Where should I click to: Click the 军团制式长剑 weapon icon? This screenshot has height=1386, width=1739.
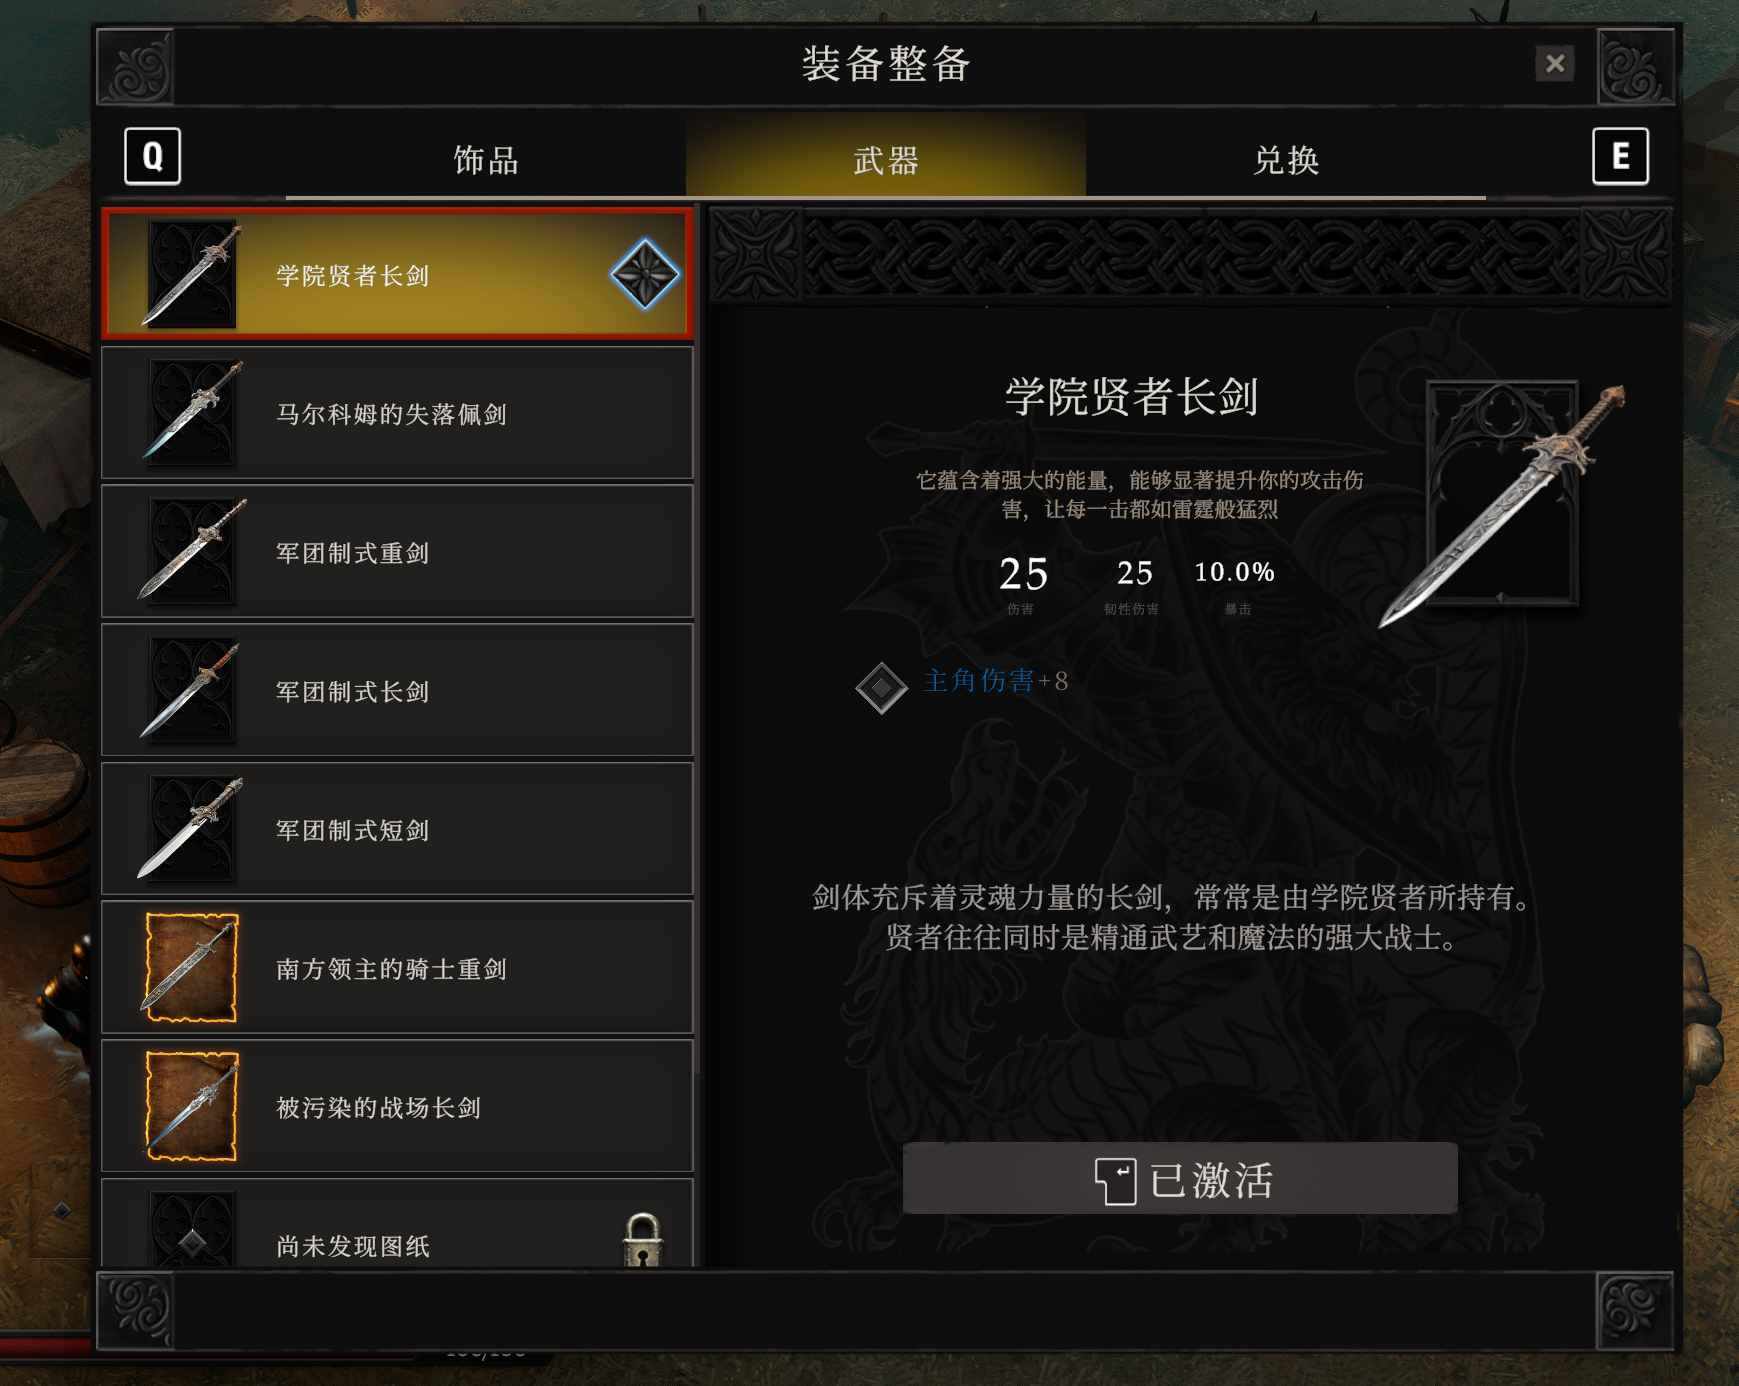tap(192, 691)
